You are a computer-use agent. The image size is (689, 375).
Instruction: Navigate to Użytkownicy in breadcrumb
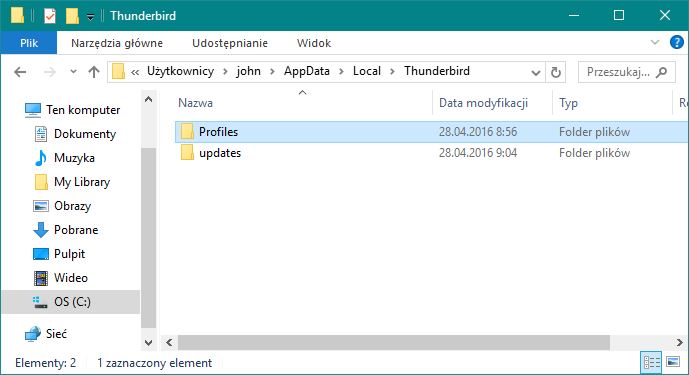coord(180,71)
